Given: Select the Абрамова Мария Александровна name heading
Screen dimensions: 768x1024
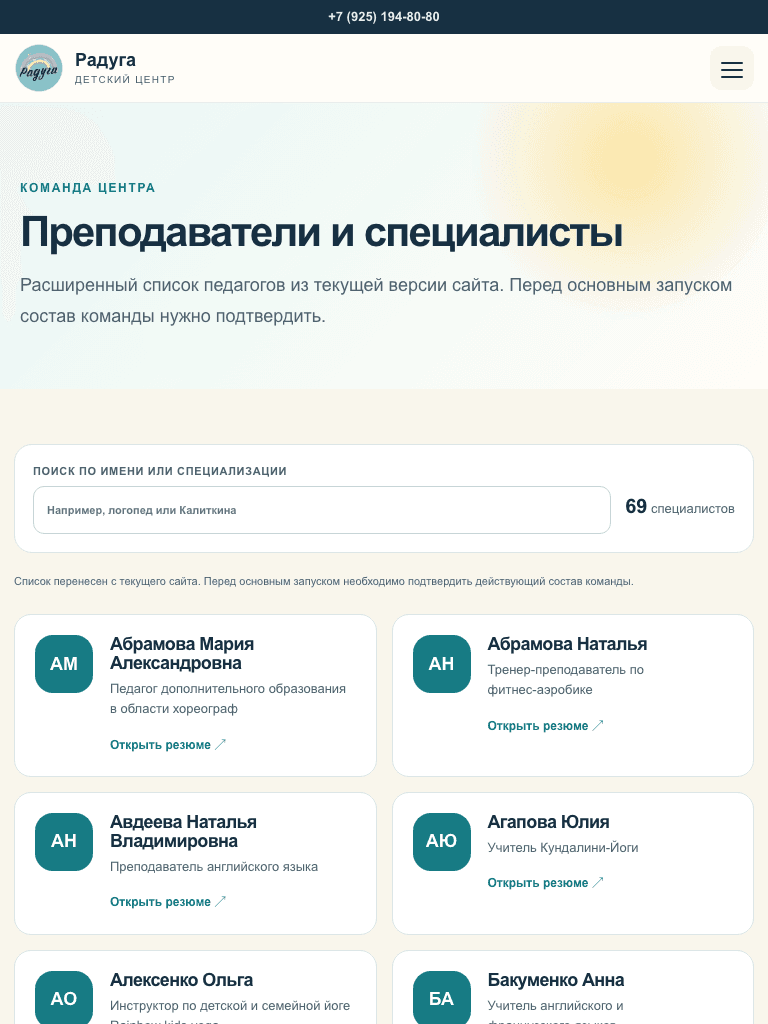Looking at the screenshot, I should [x=182, y=653].
